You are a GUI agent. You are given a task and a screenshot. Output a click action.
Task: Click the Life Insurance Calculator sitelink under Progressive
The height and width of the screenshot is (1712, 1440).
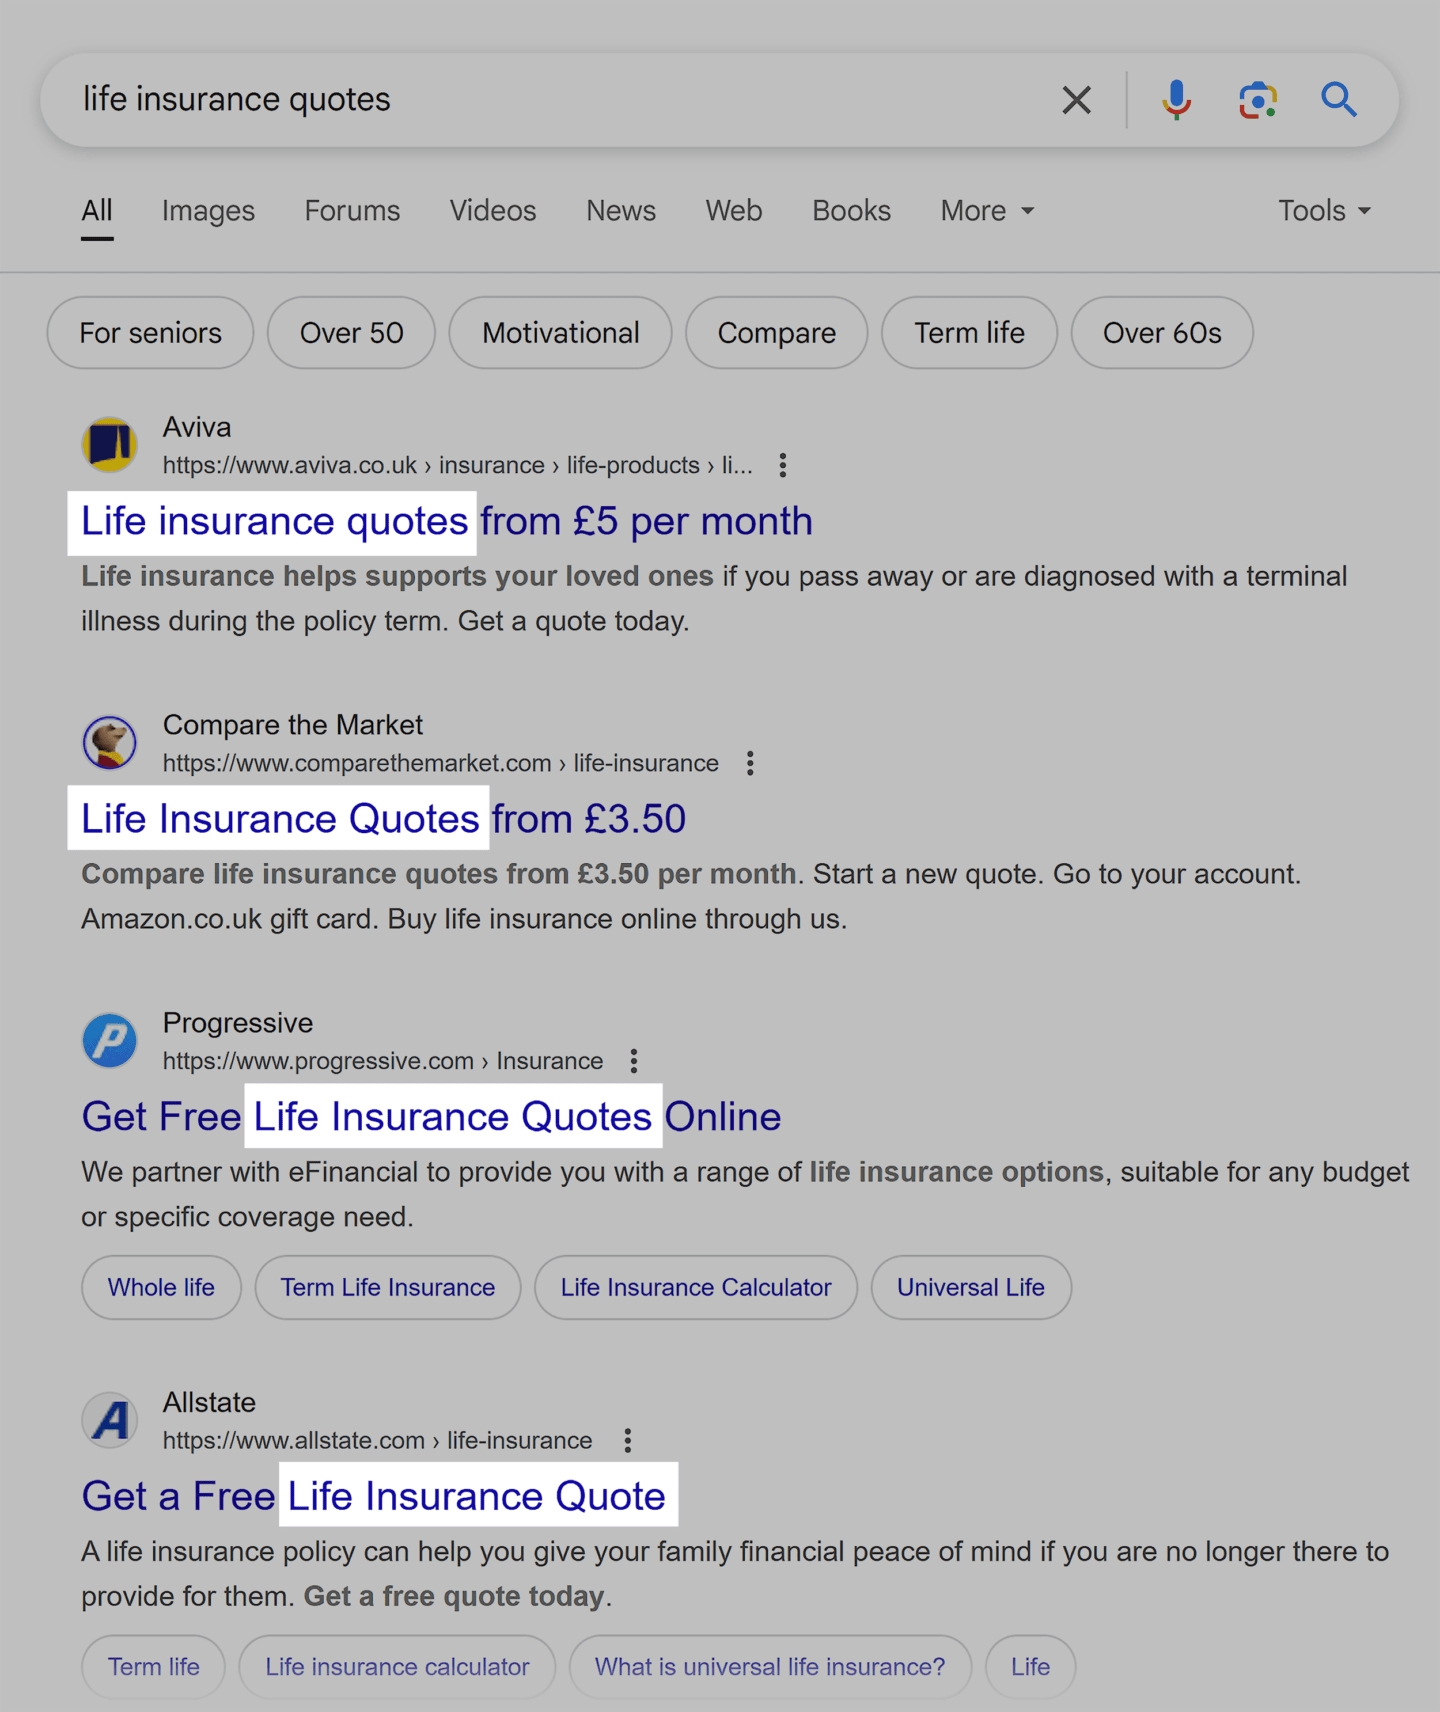coord(695,1287)
